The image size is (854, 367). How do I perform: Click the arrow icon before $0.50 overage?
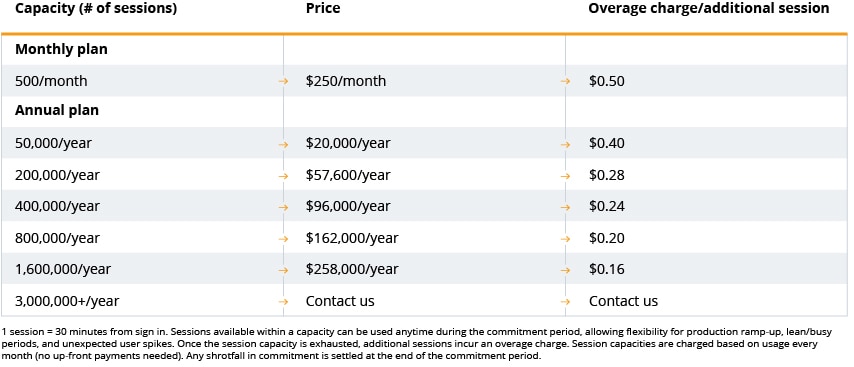coord(565,81)
